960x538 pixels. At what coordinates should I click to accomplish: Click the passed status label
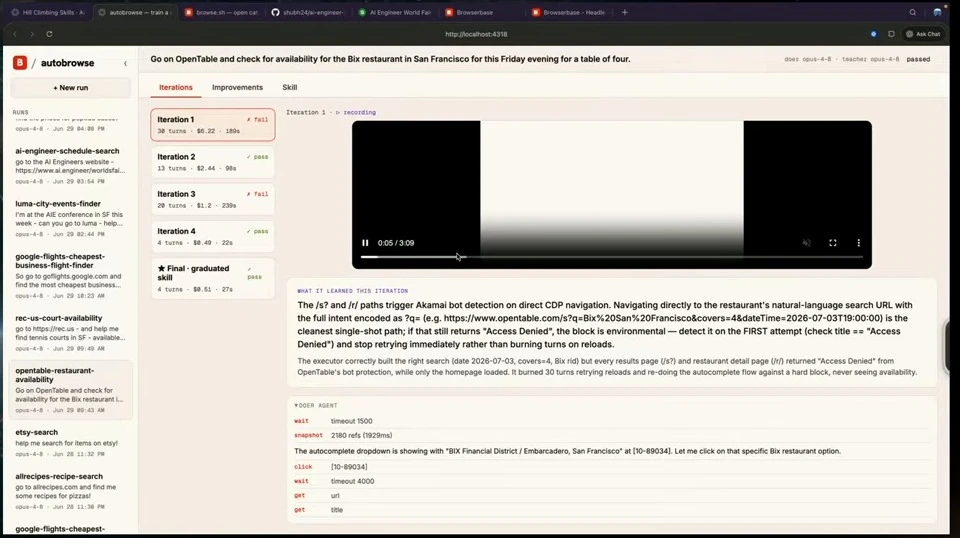tap(918, 59)
